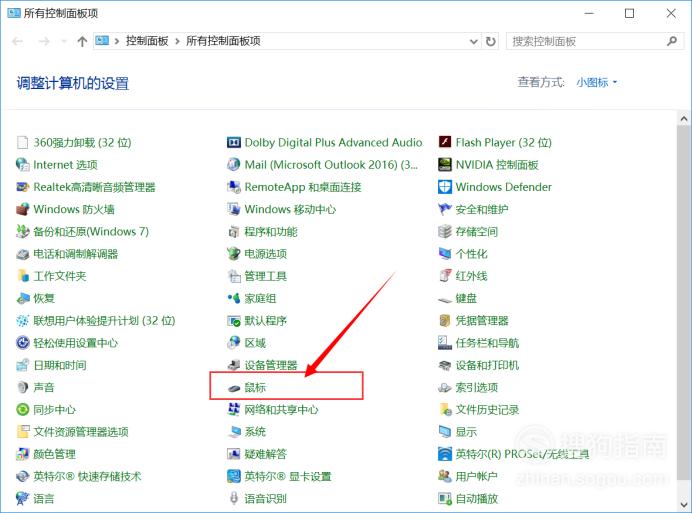Click the RemoteApp 和桌面连接 icon
This screenshot has height=513, width=692.
click(233, 187)
